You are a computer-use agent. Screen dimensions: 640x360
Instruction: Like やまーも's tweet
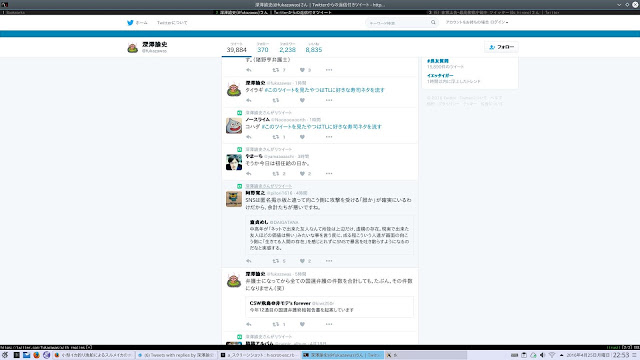coord(302,174)
